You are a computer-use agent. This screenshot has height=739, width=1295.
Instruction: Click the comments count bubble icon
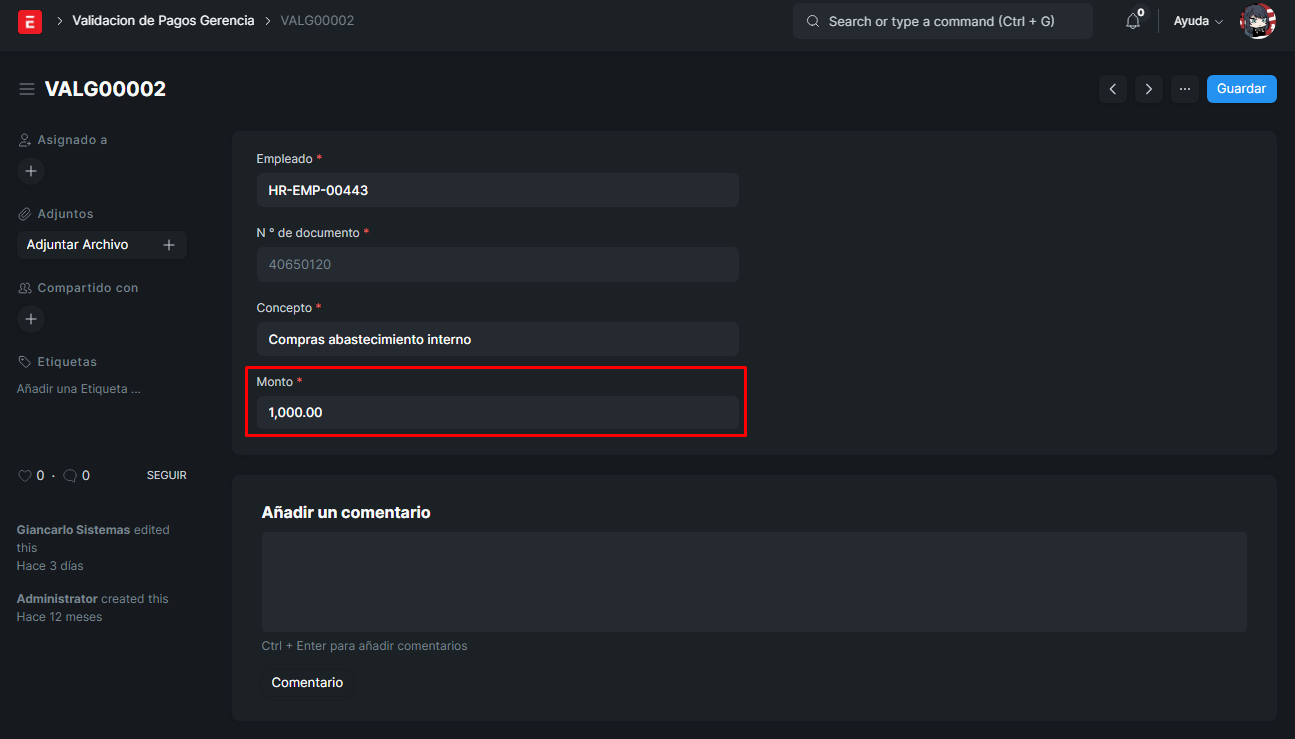pos(70,476)
